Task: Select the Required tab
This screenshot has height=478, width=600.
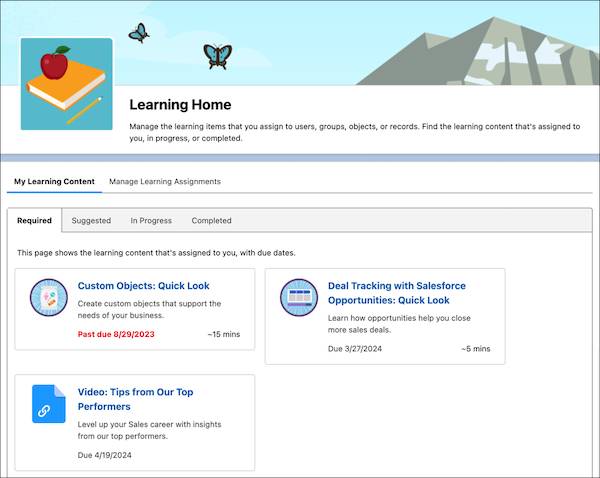Action: [34, 220]
